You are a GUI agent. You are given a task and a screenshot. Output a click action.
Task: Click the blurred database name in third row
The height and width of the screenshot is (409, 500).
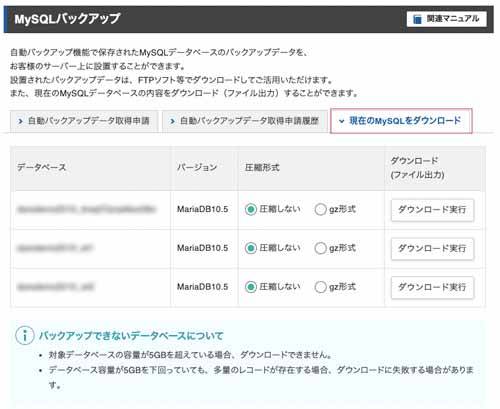click(55, 287)
